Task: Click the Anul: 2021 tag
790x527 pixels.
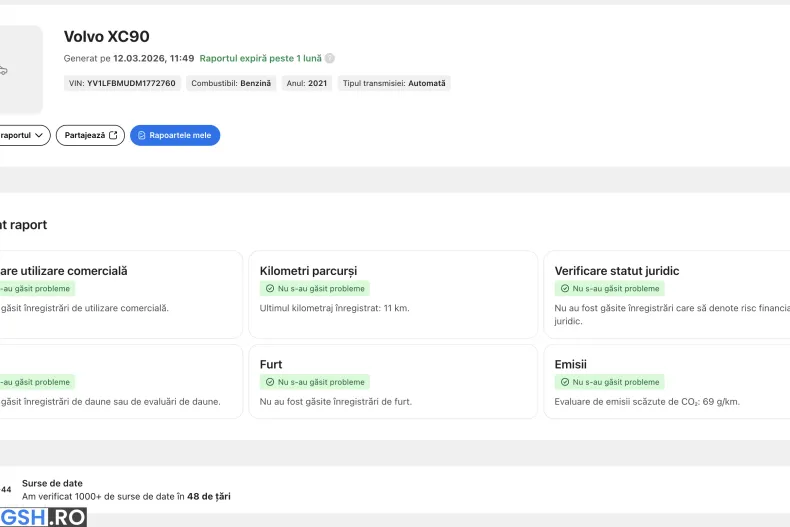Action: pyautogui.click(x=307, y=83)
